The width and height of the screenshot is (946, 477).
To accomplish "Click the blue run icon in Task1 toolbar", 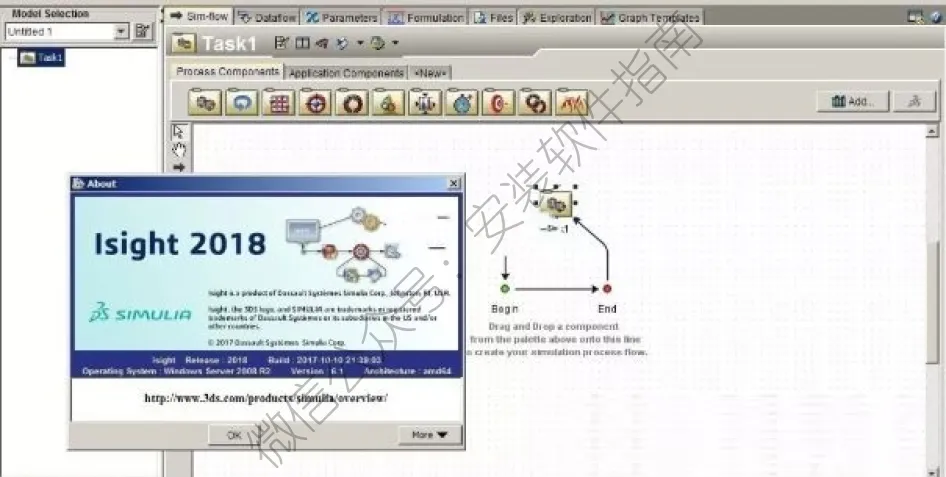I will tap(342, 43).
